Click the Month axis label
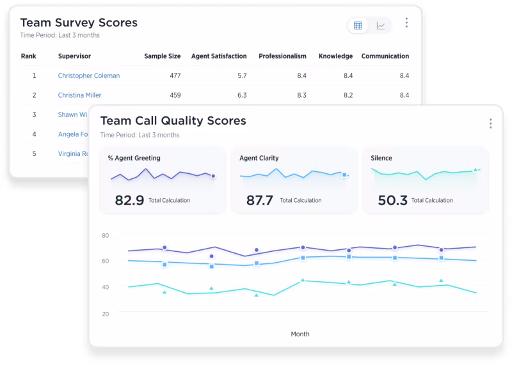This screenshot has width=512, height=365. pos(300,334)
